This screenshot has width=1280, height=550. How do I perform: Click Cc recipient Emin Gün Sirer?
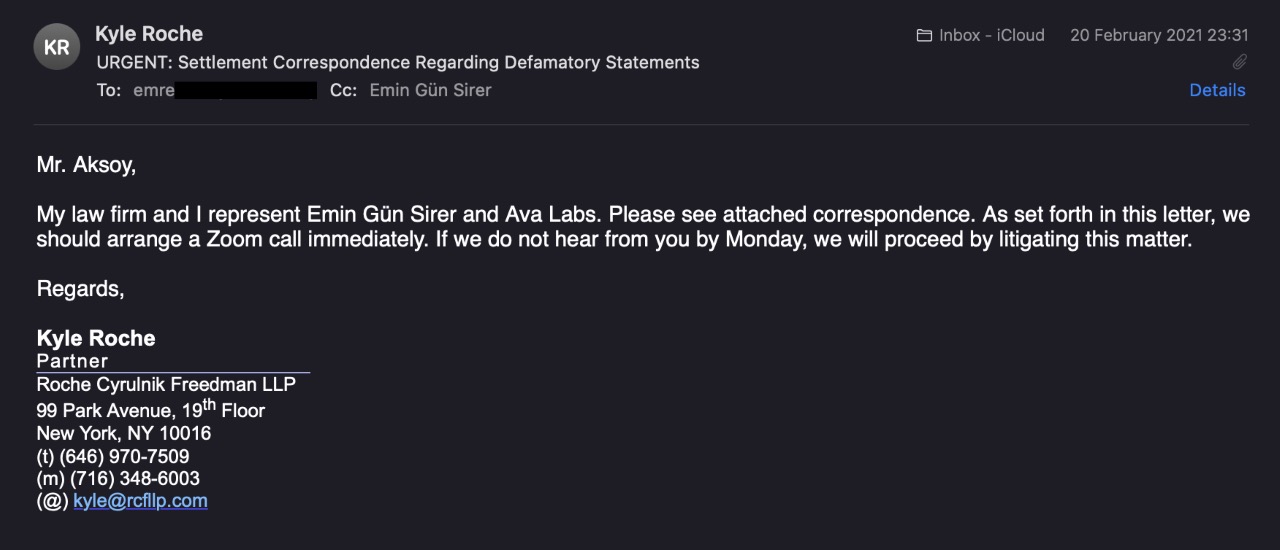(x=430, y=90)
